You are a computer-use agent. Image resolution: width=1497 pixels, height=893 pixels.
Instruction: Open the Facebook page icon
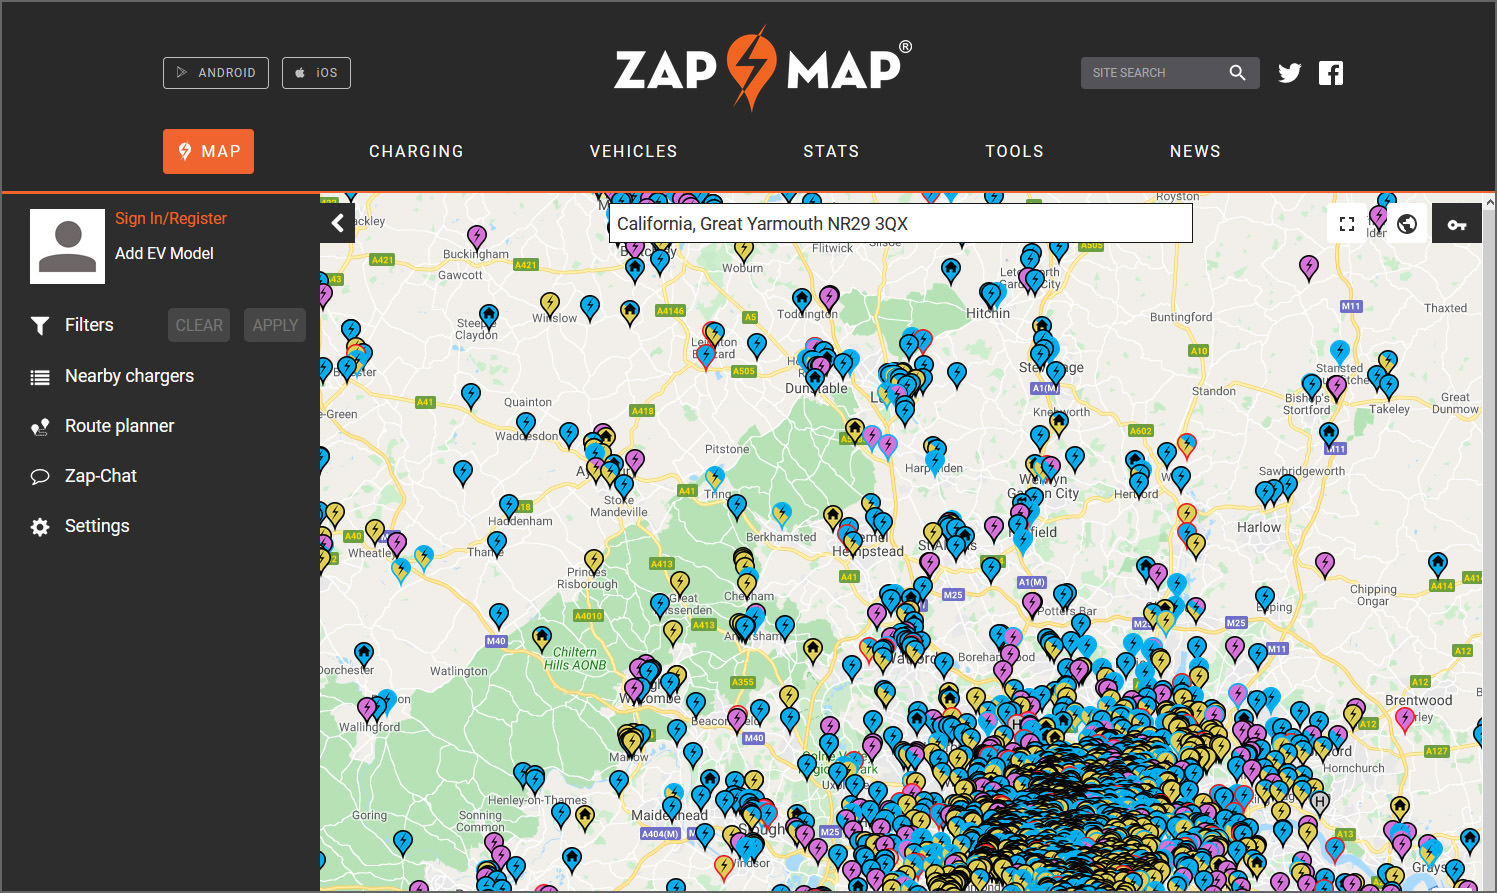(x=1331, y=73)
